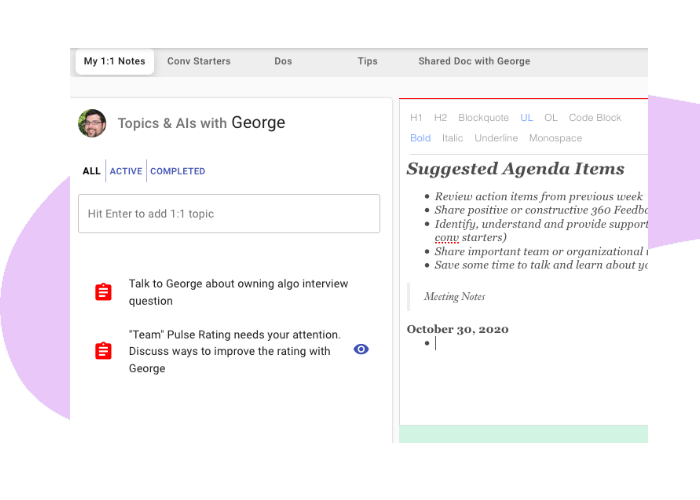Select the 'Team Pulse Rating needs your attention' topic
This screenshot has height=500, width=700.
tap(235, 351)
